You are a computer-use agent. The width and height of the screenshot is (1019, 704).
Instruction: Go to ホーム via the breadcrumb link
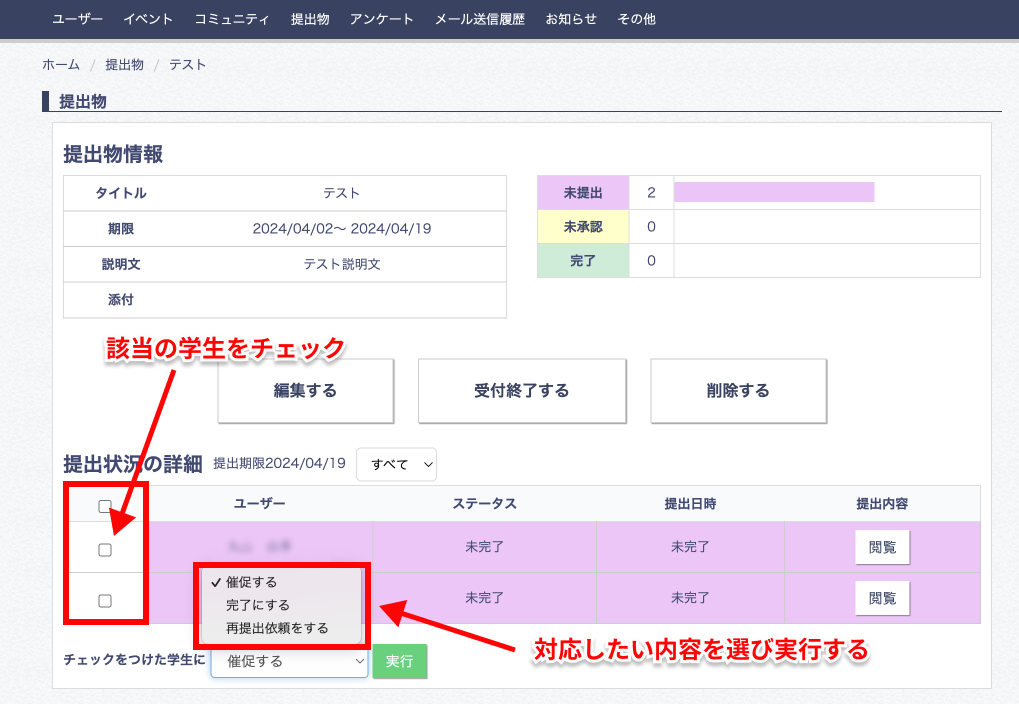pyautogui.click(x=60, y=64)
